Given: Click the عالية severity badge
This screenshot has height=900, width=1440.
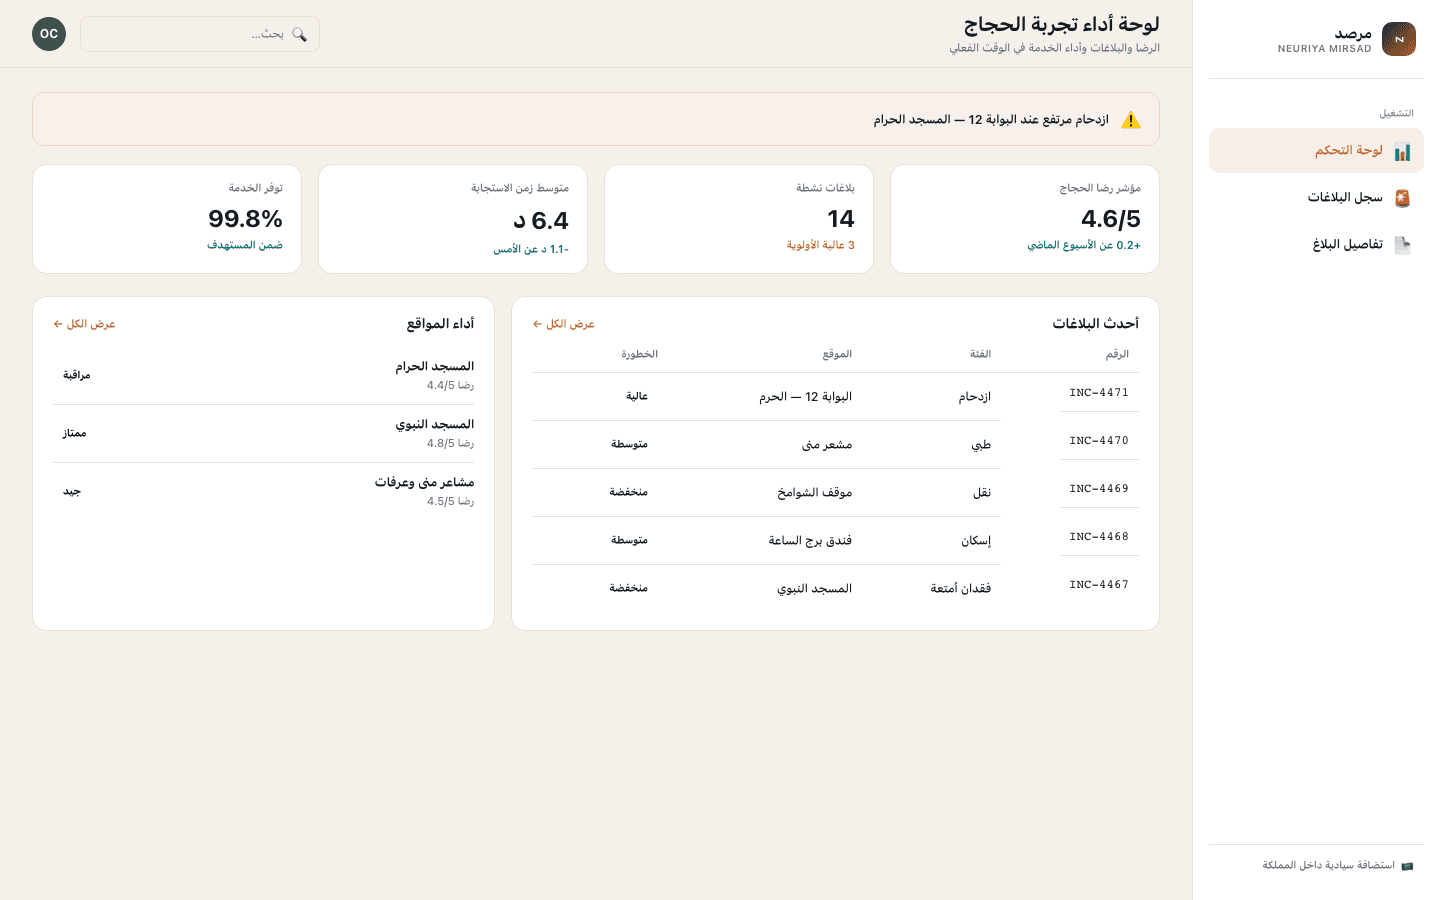Looking at the screenshot, I should click(637, 396).
